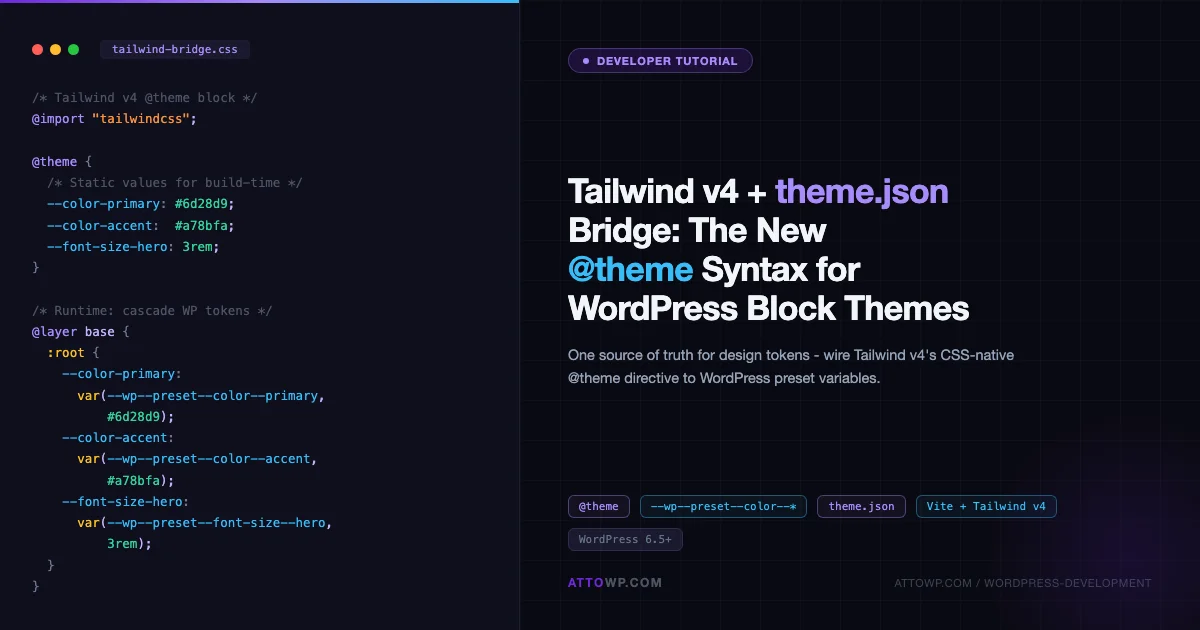Click the "@theme {" code line

click(x=62, y=161)
